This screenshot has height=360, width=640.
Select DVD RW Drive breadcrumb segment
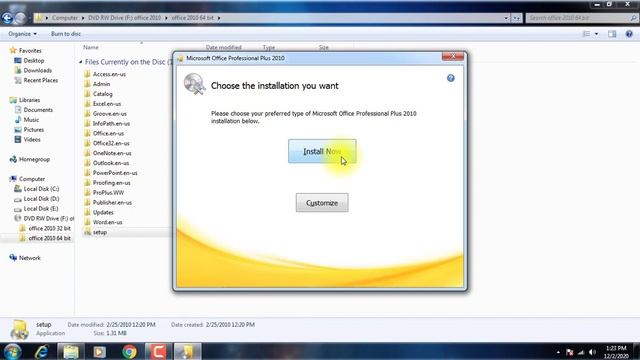(124, 18)
